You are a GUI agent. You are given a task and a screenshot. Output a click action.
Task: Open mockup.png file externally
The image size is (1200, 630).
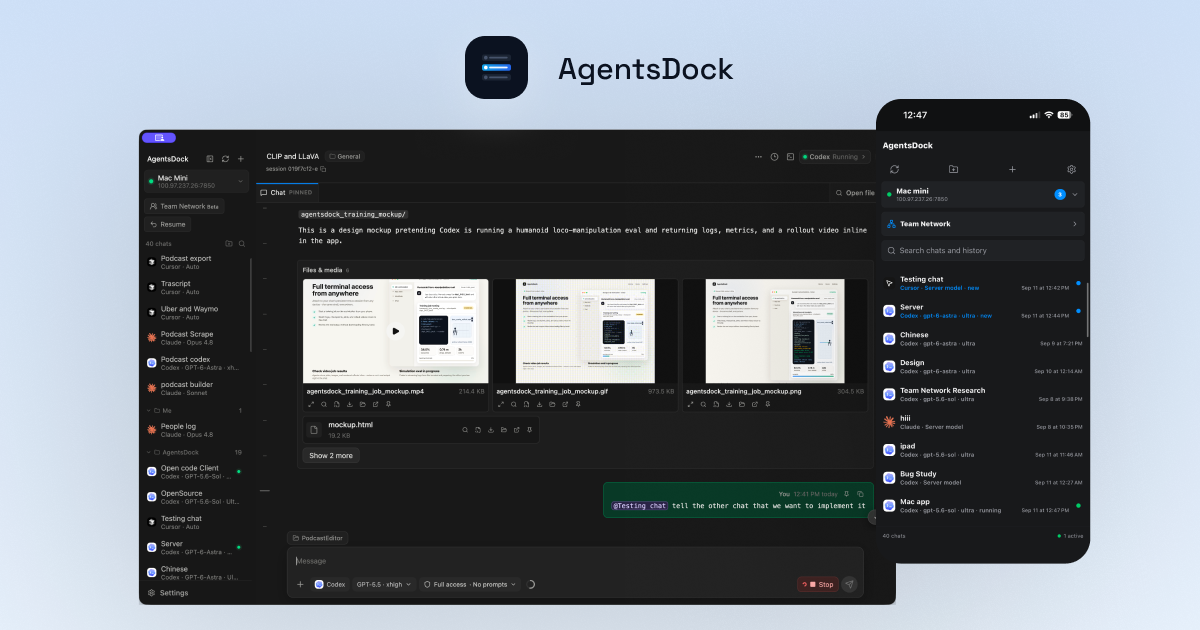[x=755, y=404]
